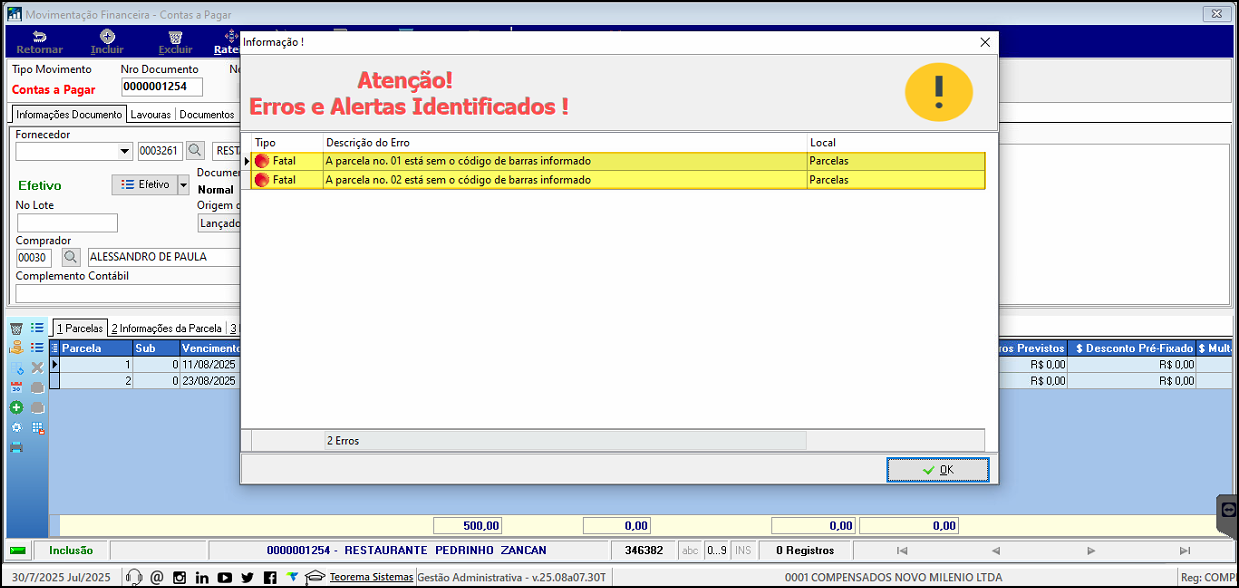
Task: Click the @ email icon in status bar
Action: tap(157, 577)
